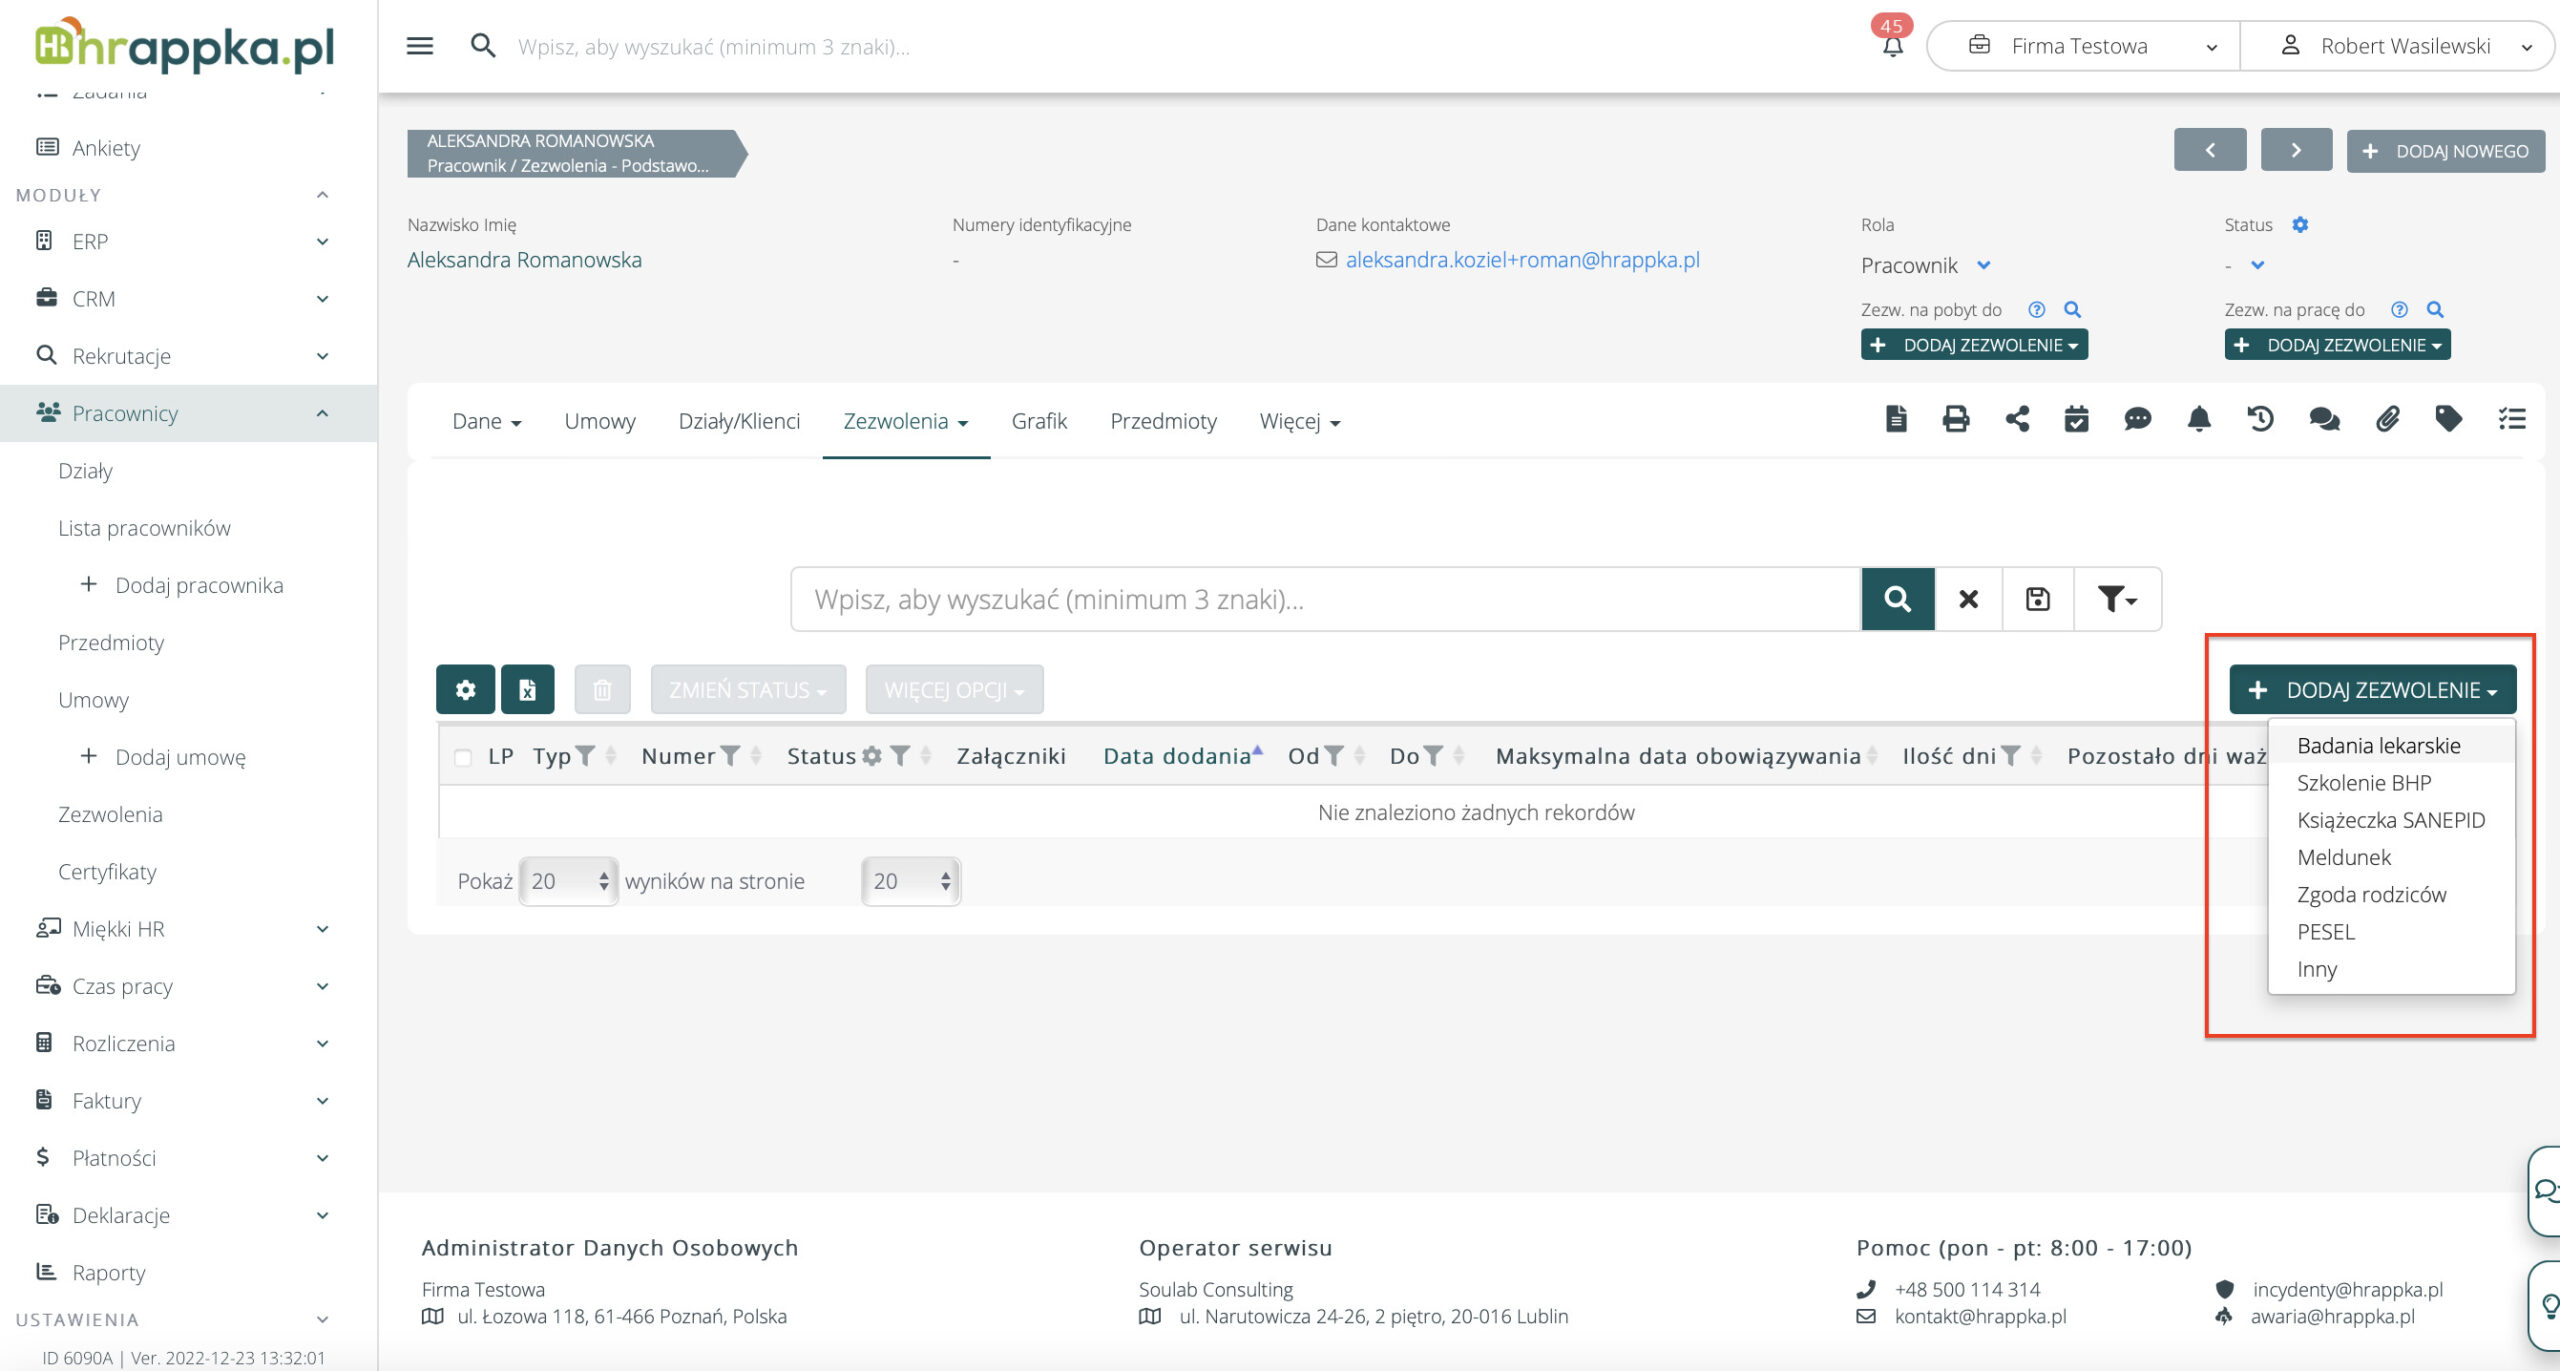Toggle the select-all checkbox in table header
This screenshot has width=2560, height=1371.
[x=463, y=757]
